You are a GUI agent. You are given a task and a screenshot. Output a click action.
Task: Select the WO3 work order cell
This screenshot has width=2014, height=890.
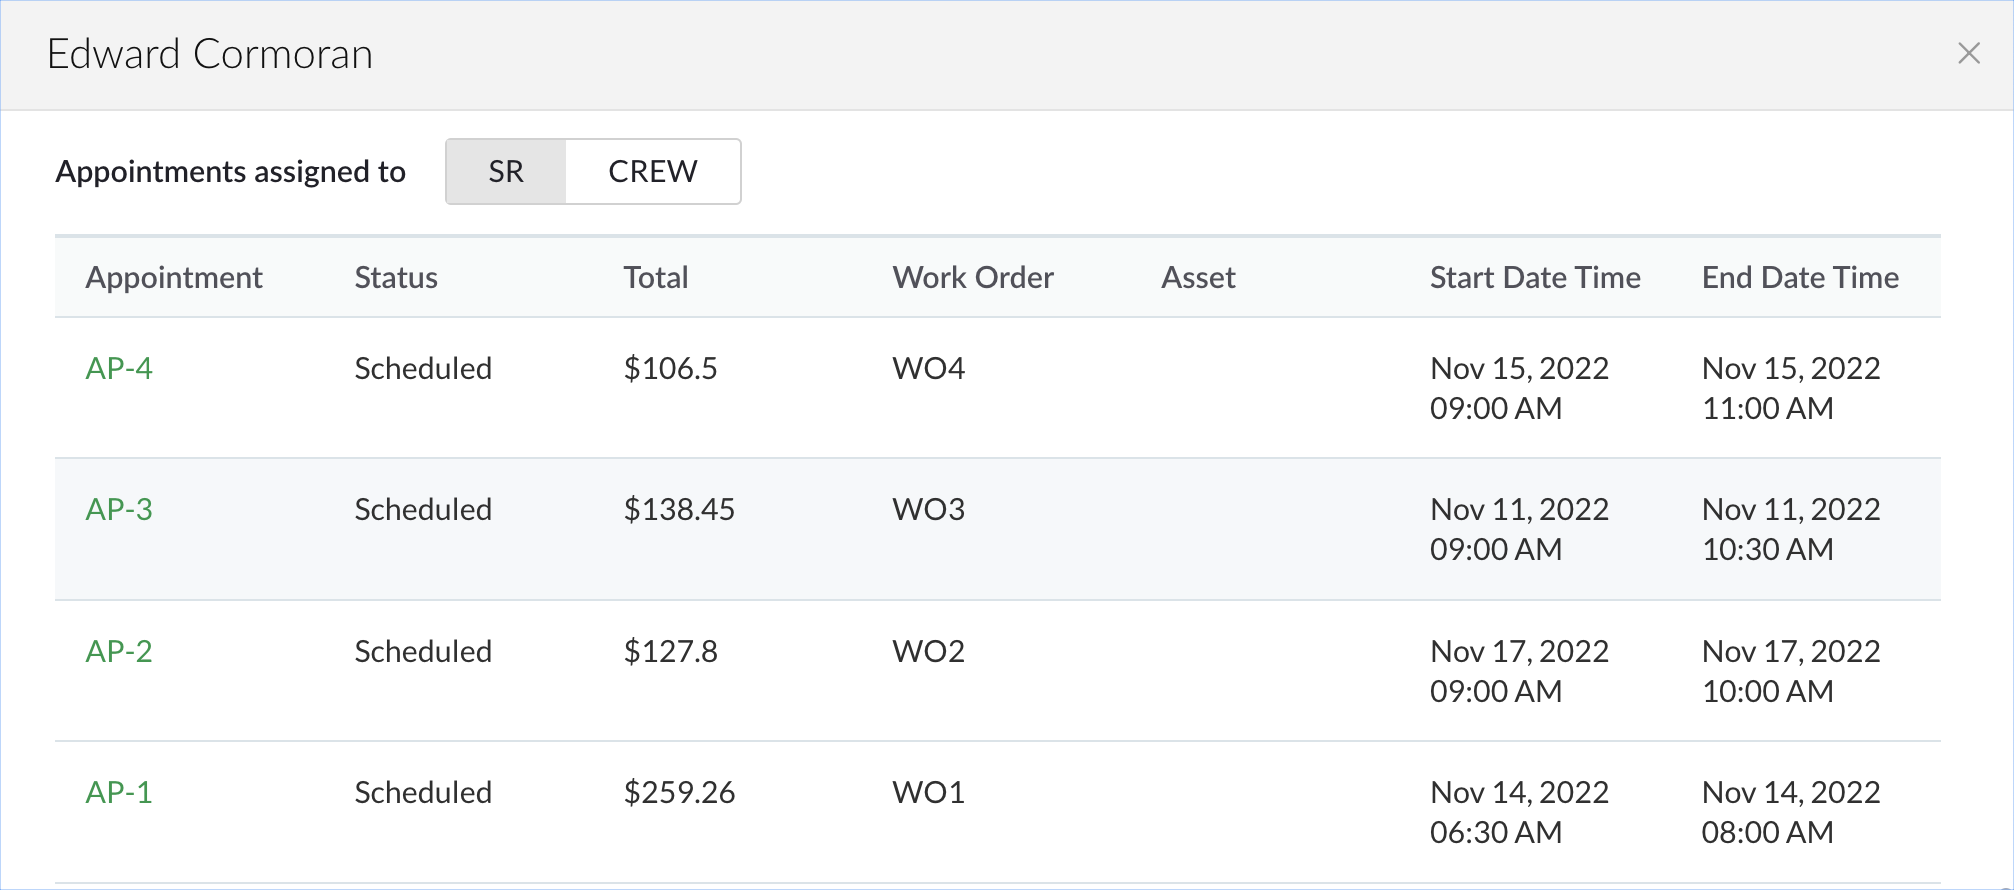[x=929, y=510]
